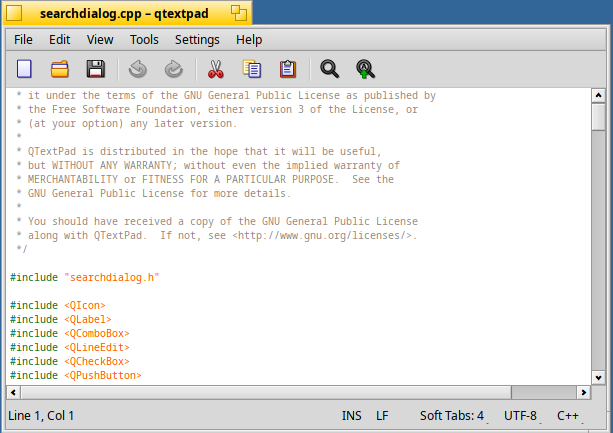Undo last change with toolbar arrow

coord(138,69)
